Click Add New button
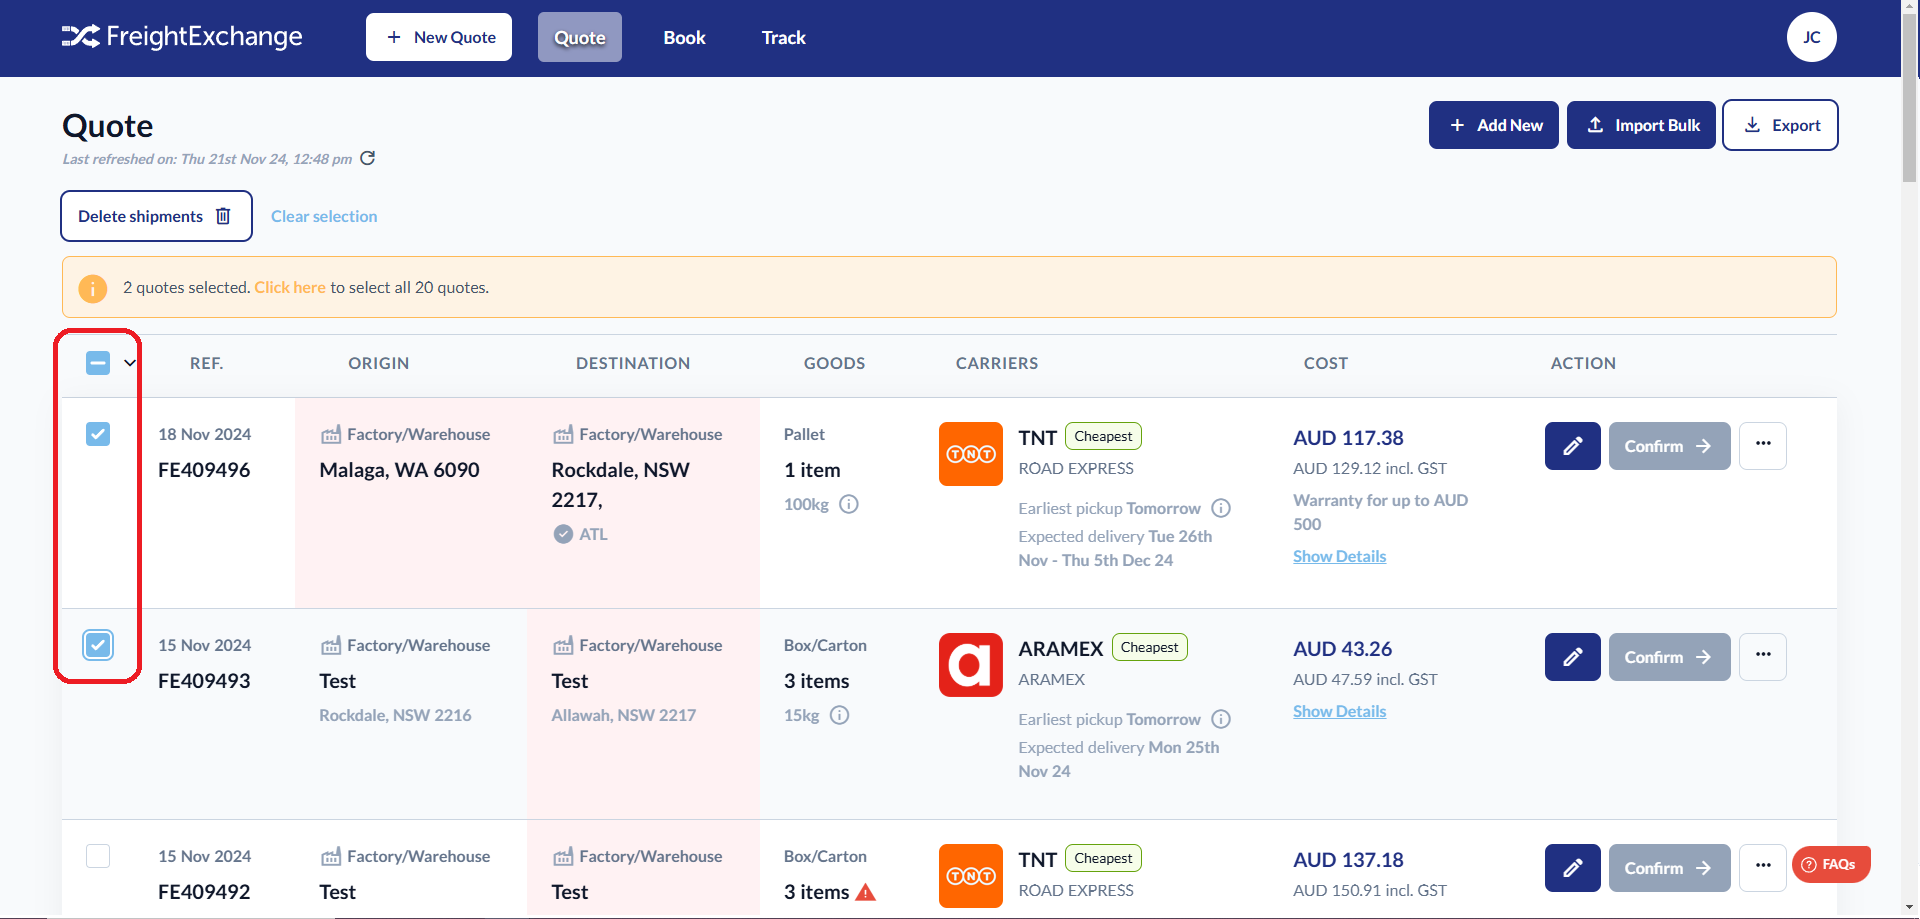Screen dimensions: 1920x919 tap(1494, 125)
